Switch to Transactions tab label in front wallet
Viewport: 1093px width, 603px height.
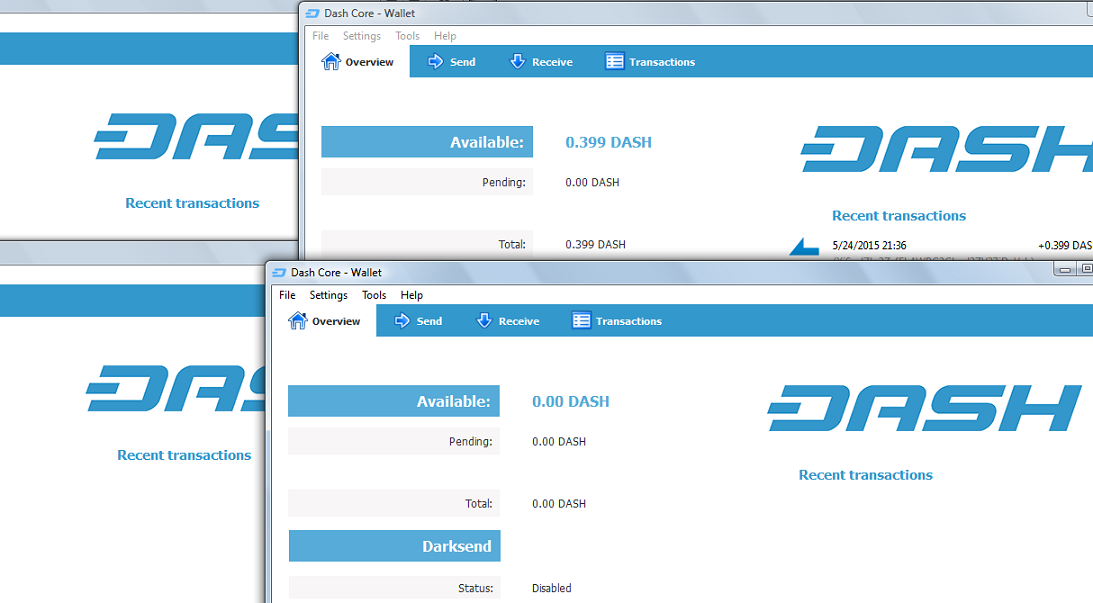pyautogui.click(x=629, y=321)
